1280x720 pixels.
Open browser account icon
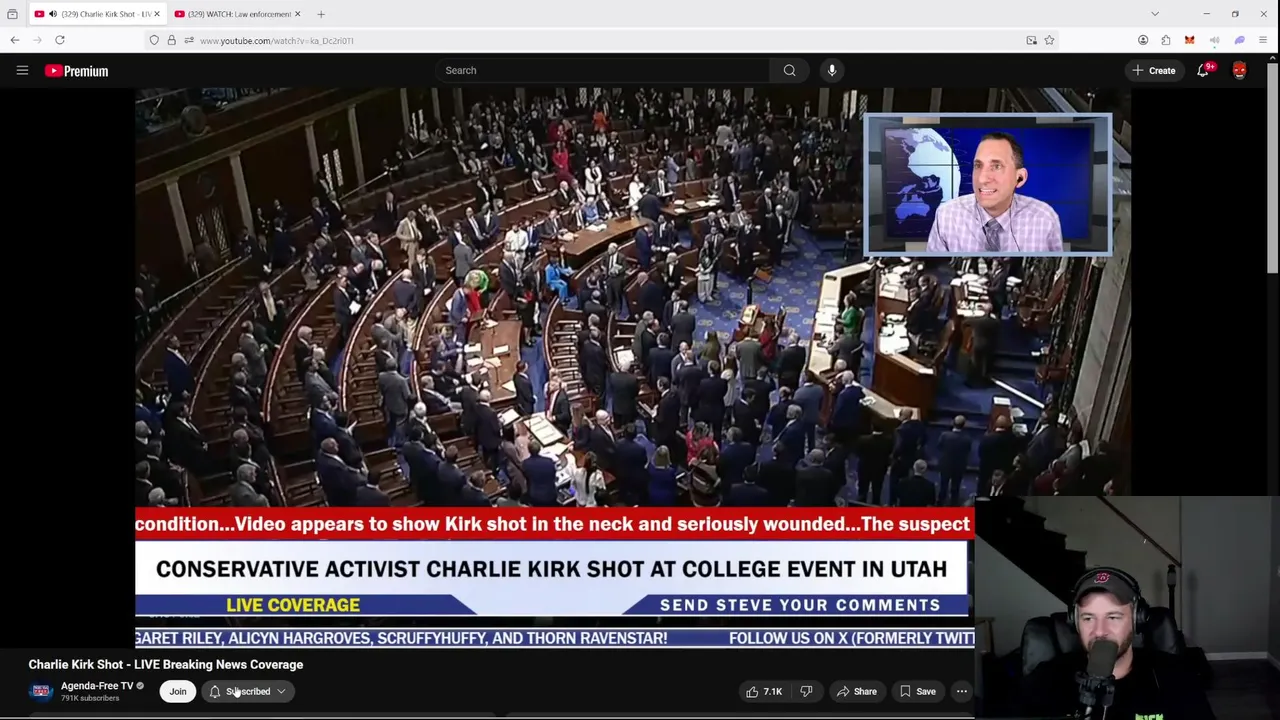click(x=1143, y=40)
